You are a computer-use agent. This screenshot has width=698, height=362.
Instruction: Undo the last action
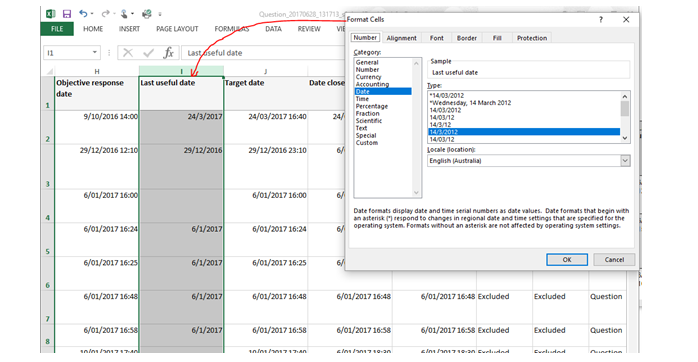pyautogui.click(x=83, y=14)
